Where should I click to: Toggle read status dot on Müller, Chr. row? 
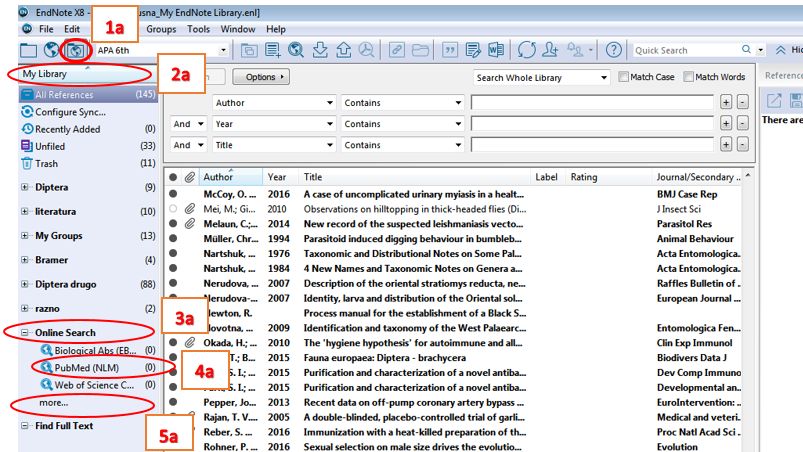pyautogui.click(x=173, y=239)
